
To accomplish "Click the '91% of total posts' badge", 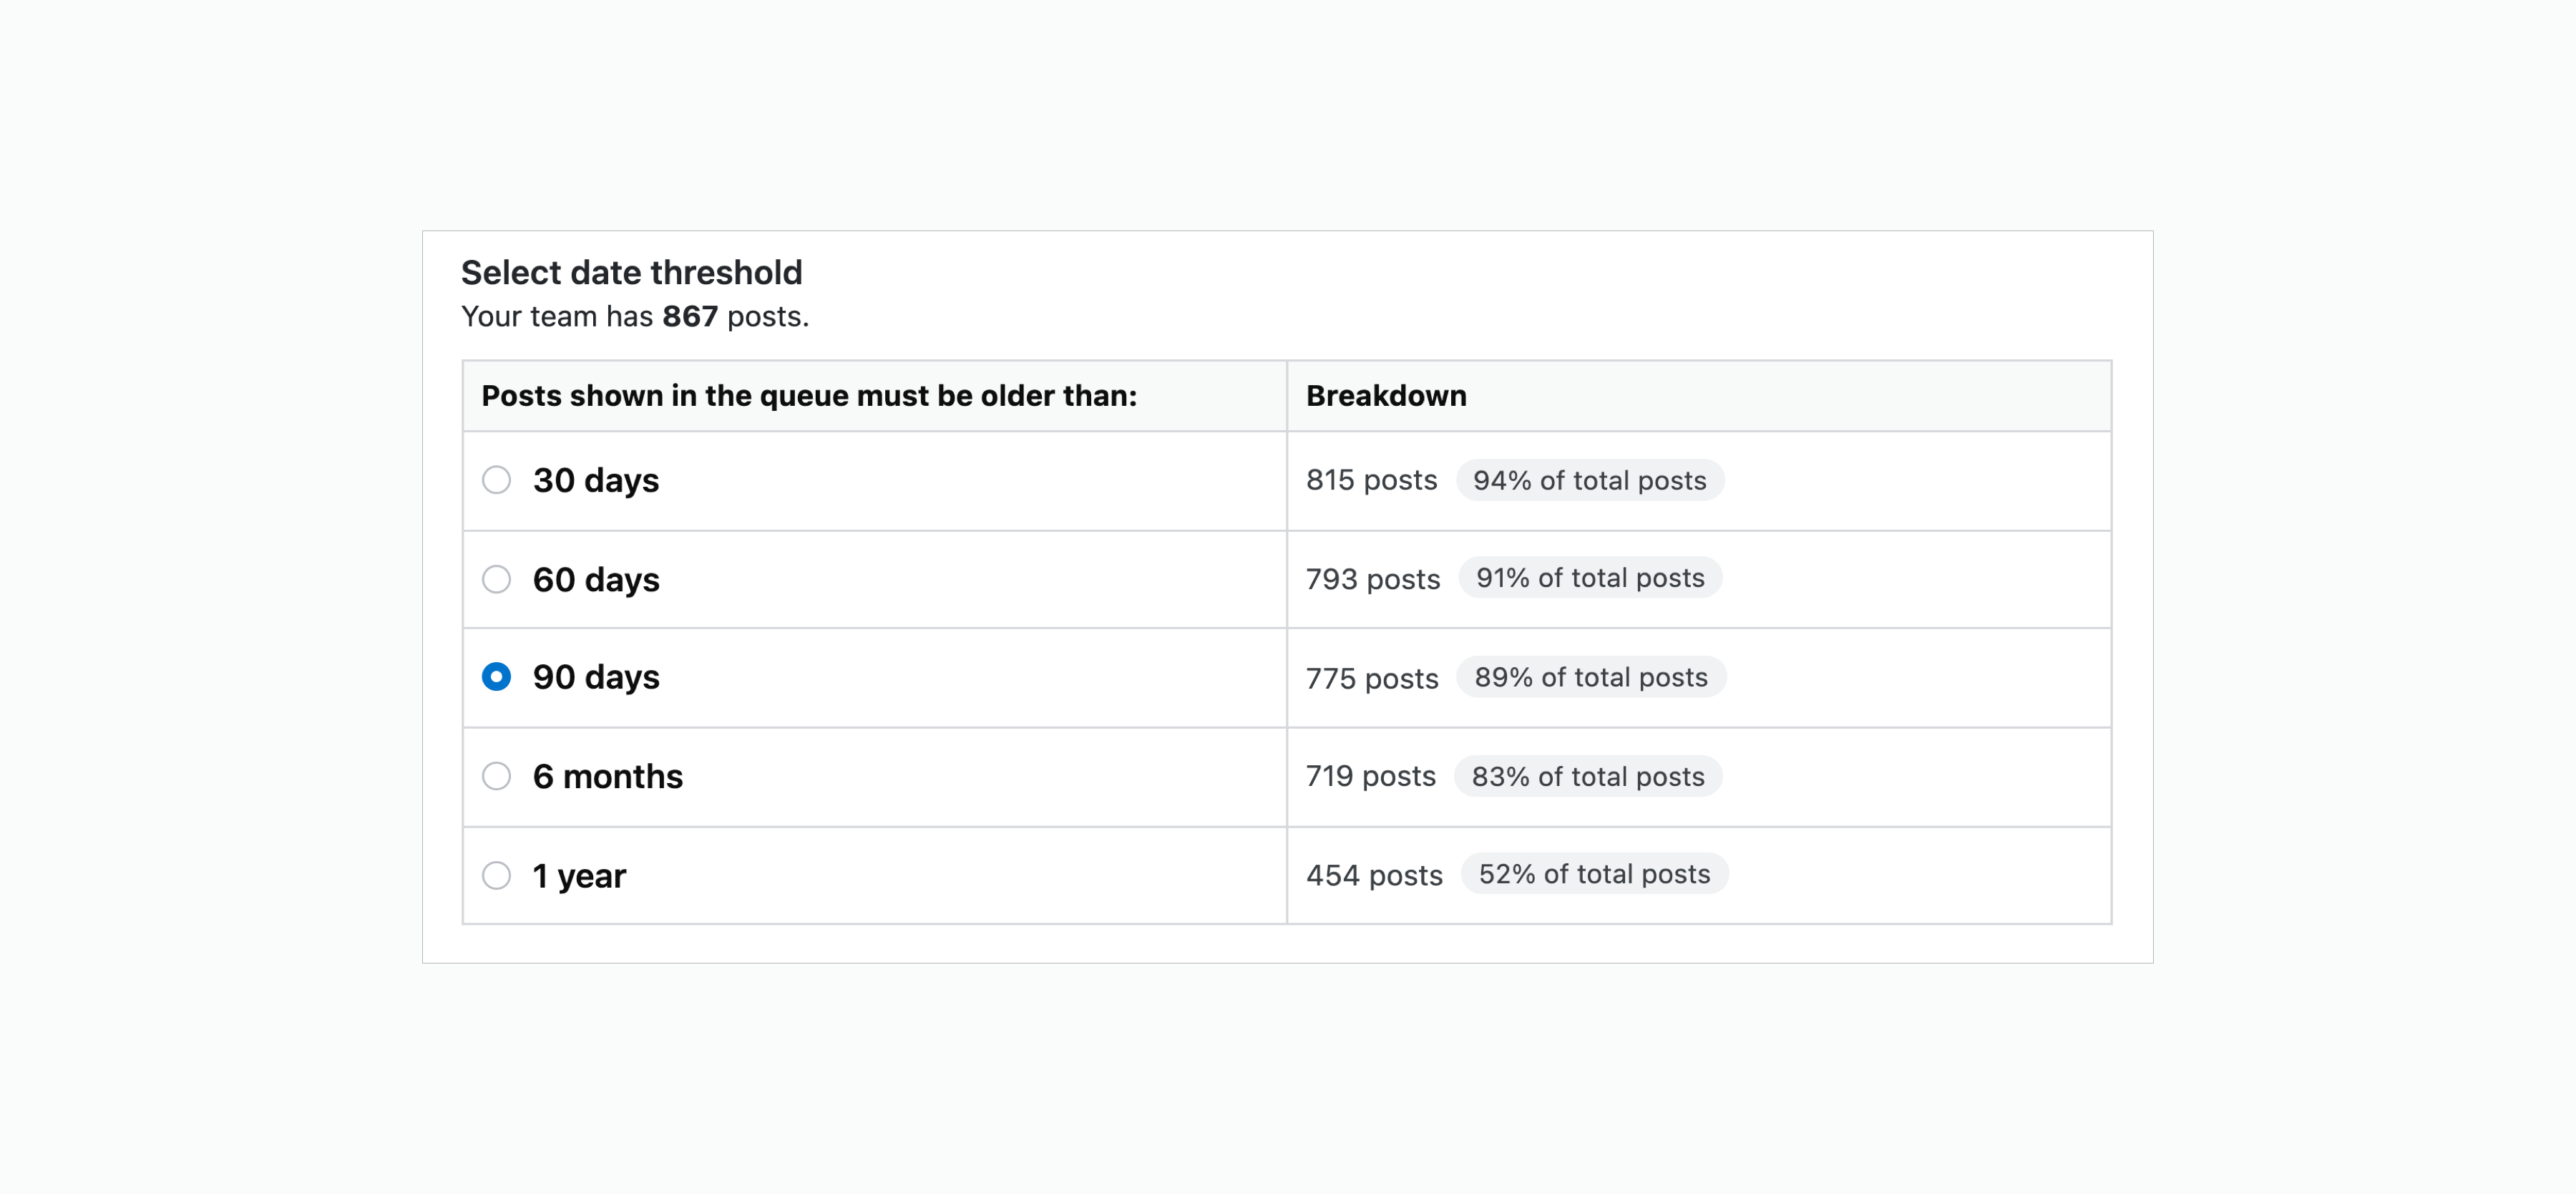I will point(1590,578).
